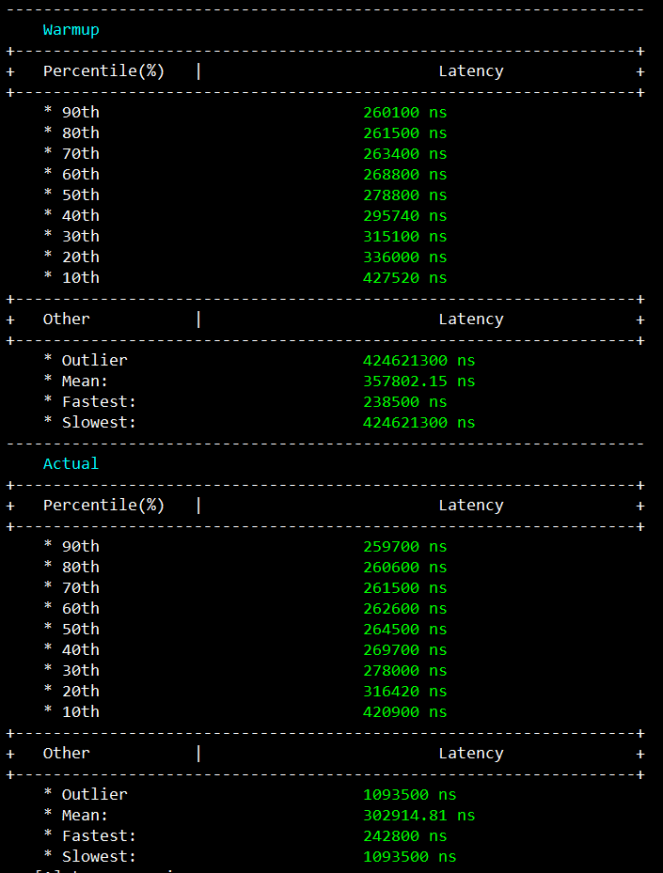Select Actual Slowest value "1093500 ns"
This screenshot has width=663, height=873.
(x=410, y=856)
